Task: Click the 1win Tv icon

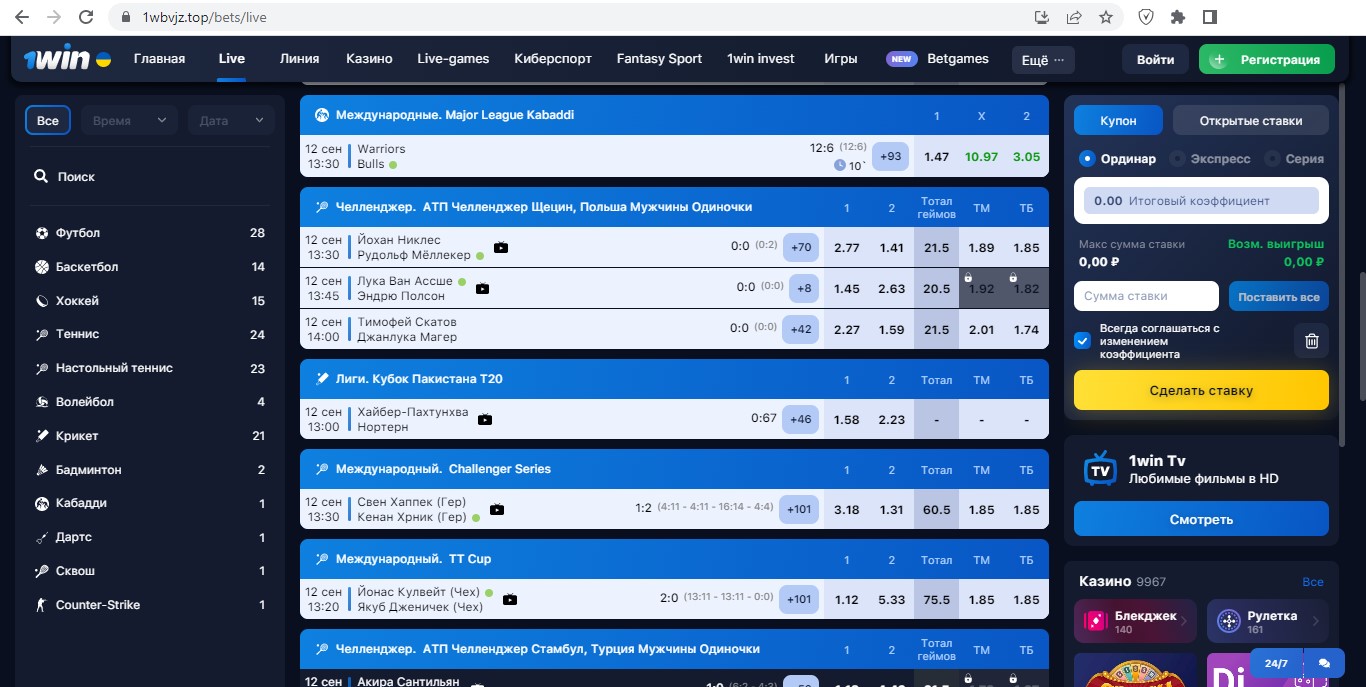Action: pos(1101,469)
